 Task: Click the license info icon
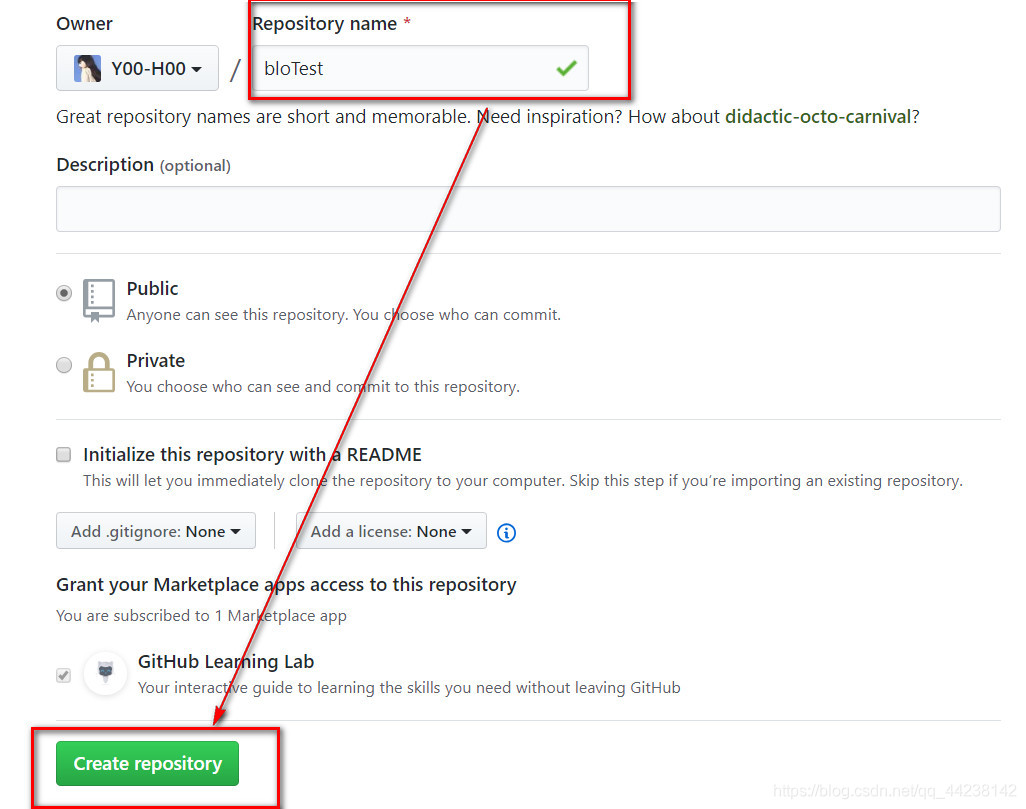coord(506,533)
